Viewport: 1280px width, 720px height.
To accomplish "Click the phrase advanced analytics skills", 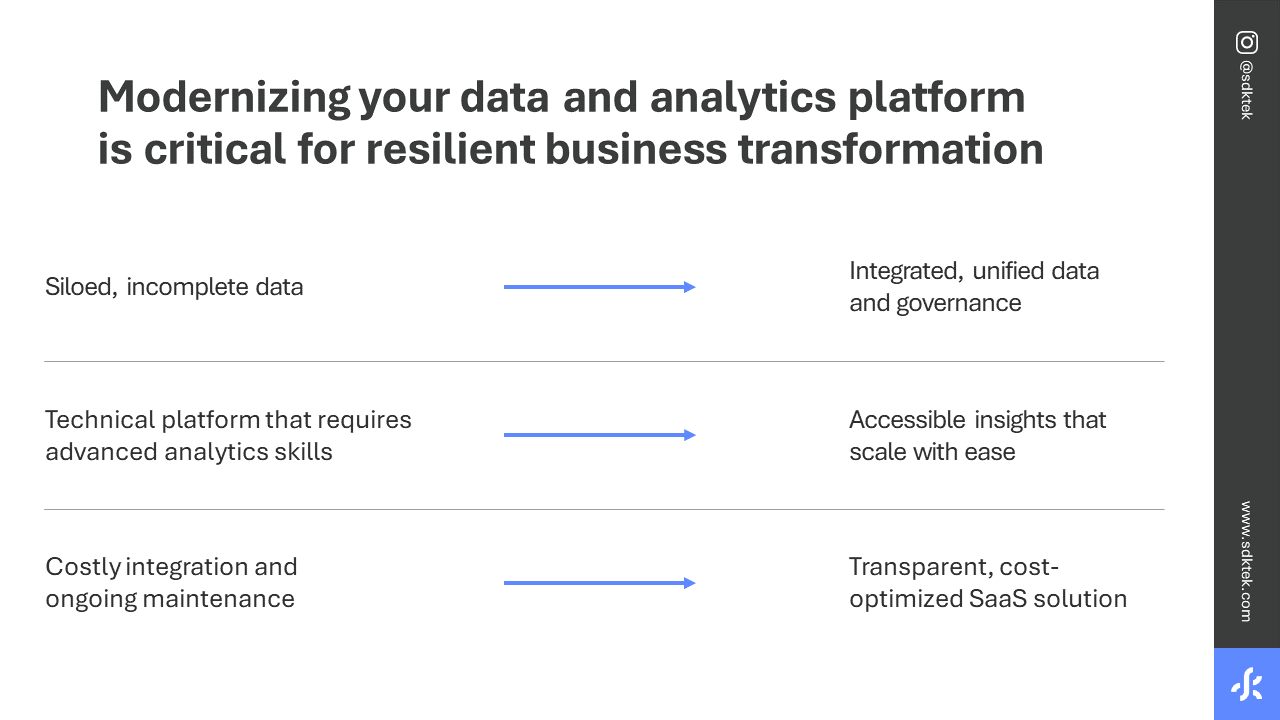I will pyautogui.click(x=189, y=451).
